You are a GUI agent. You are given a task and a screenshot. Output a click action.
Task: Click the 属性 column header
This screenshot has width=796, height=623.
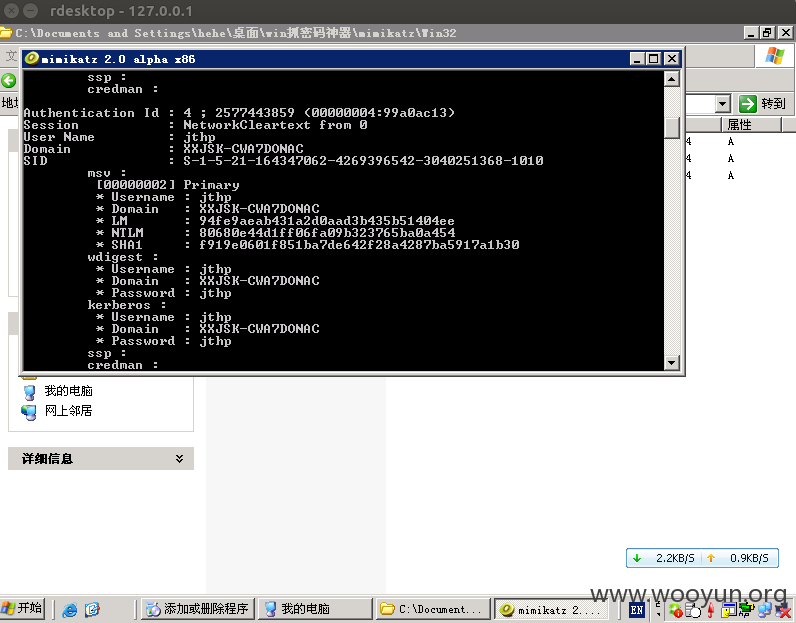[x=751, y=124]
